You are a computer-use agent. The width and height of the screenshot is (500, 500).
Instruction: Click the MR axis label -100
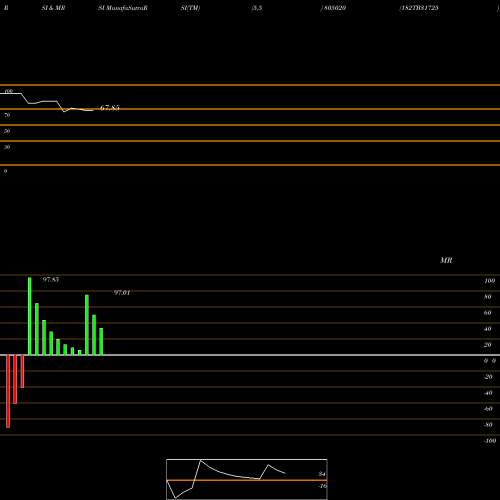click(490, 441)
